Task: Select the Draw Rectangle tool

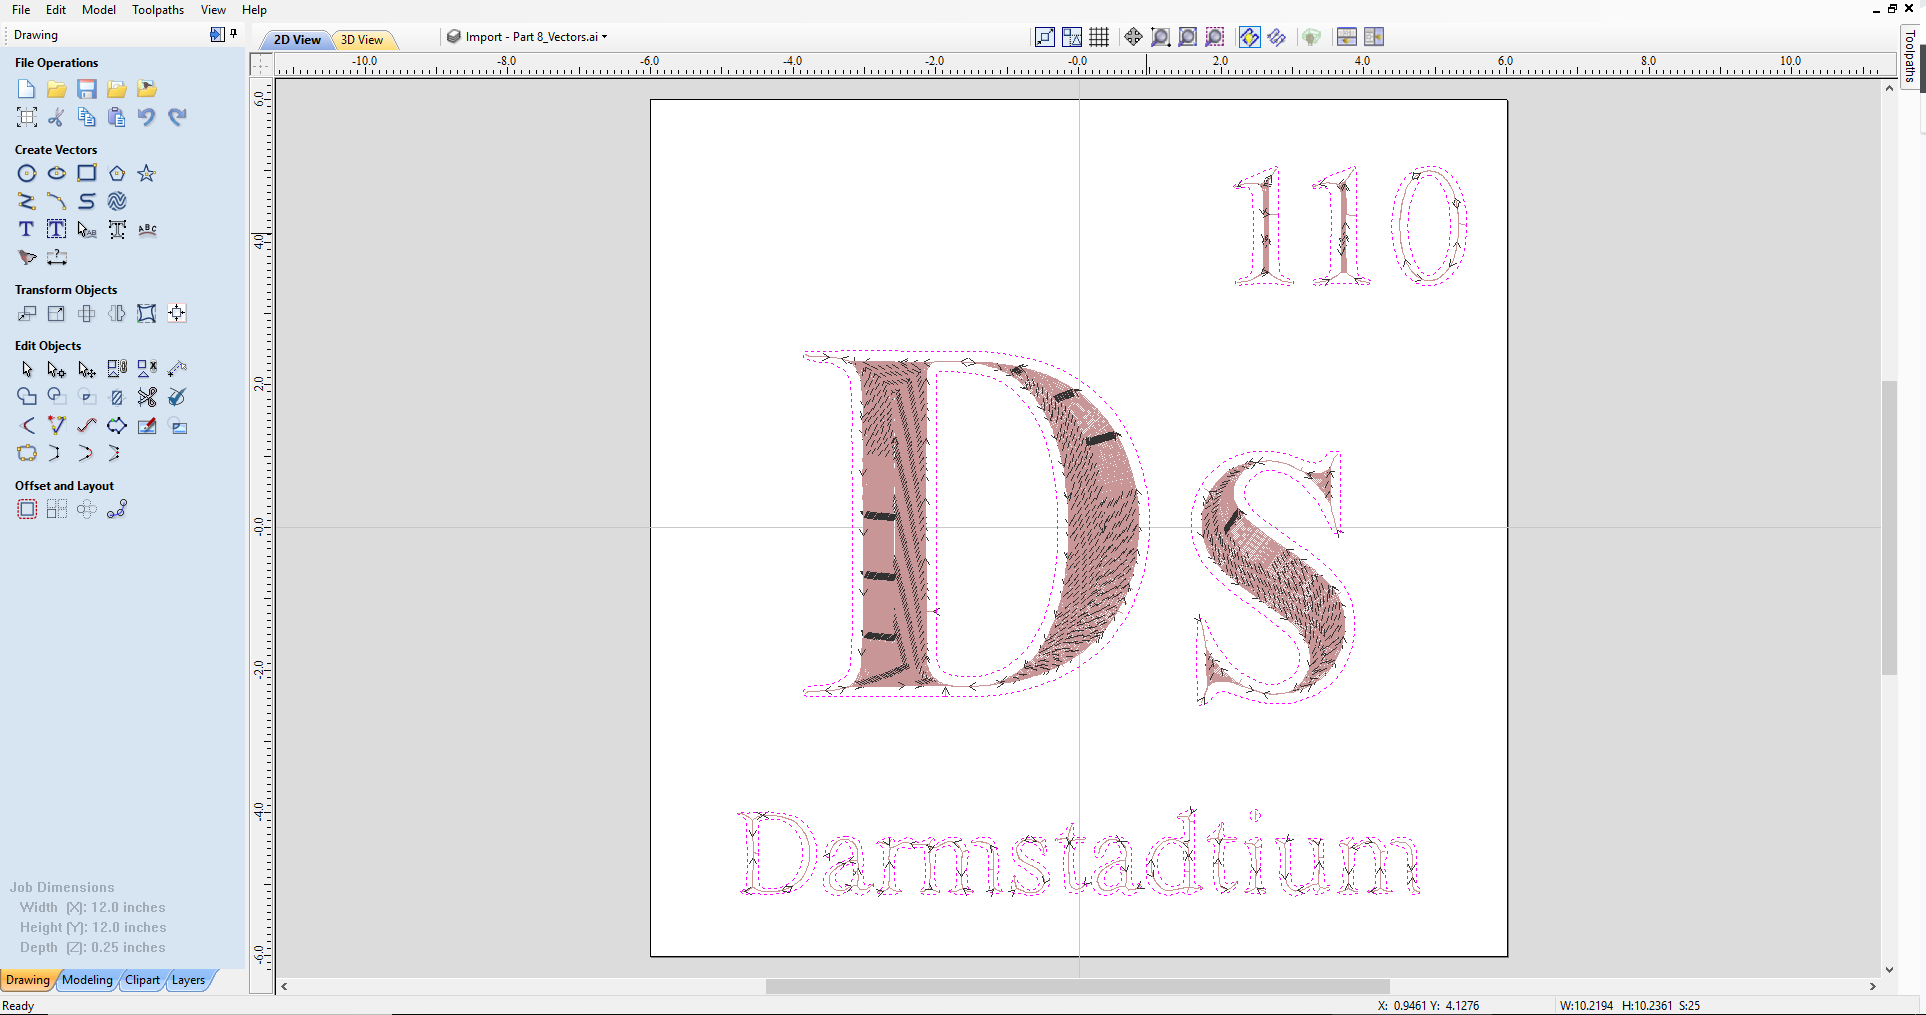Action: click(x=87, y=173)
